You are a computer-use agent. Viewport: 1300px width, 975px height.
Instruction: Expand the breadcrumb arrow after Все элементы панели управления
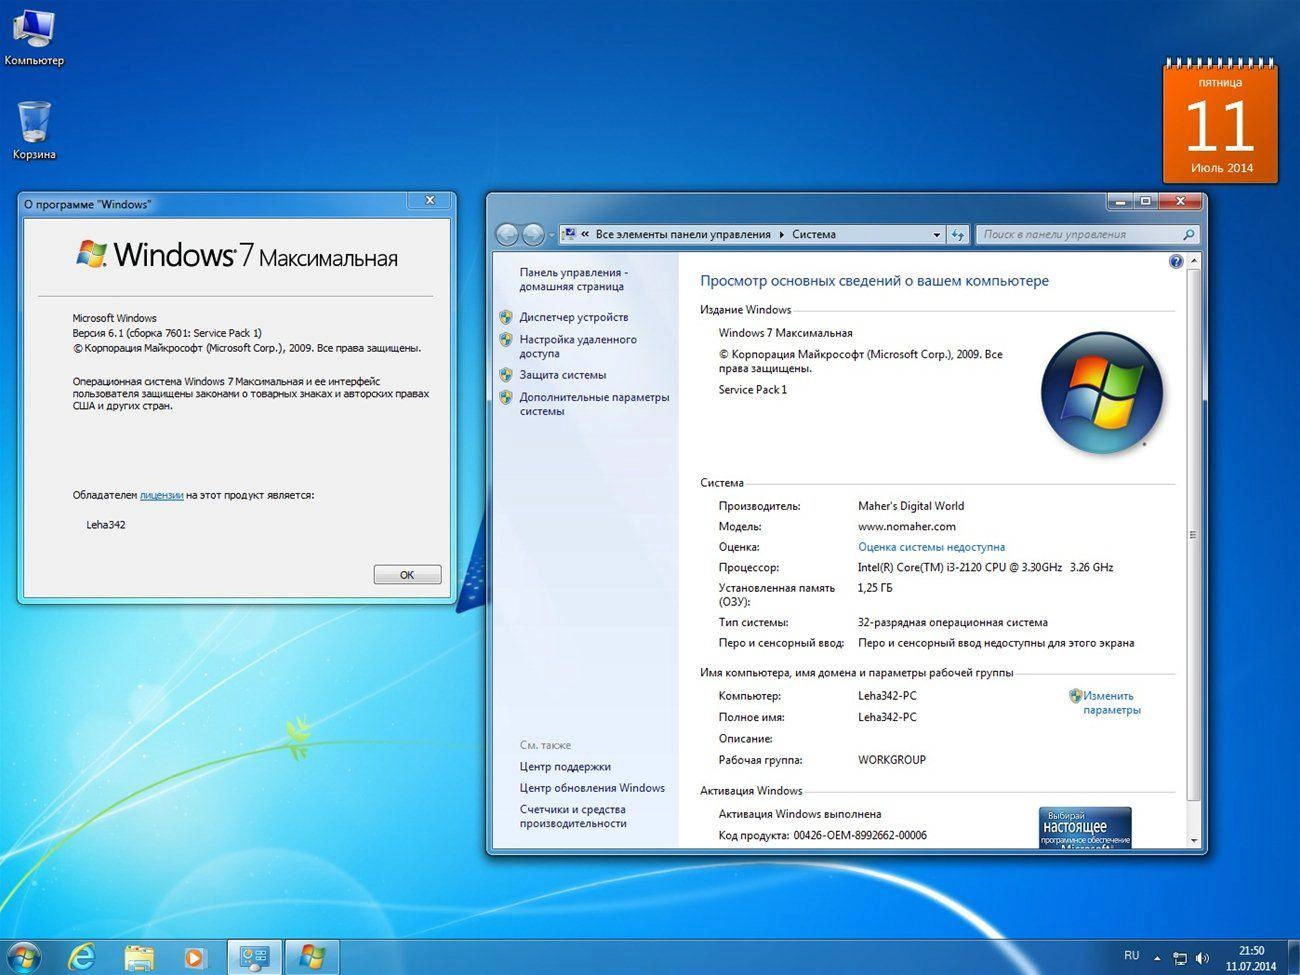coord(782,234)
